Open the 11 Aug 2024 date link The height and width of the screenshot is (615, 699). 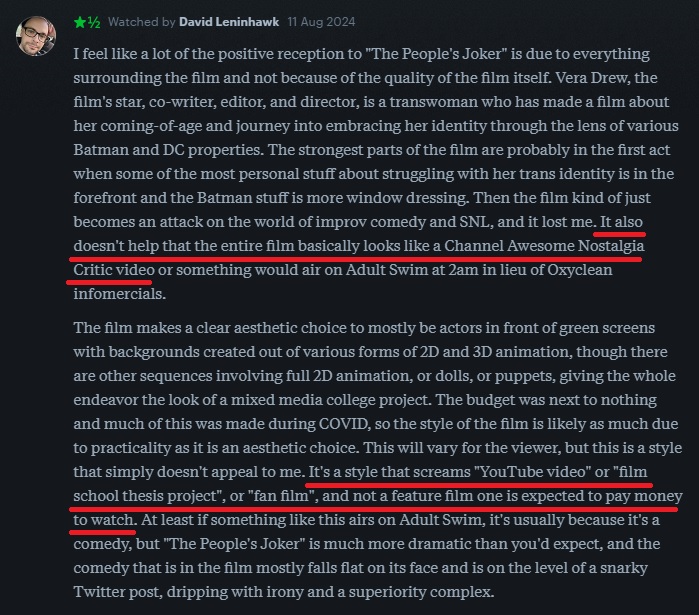point(321,22)
